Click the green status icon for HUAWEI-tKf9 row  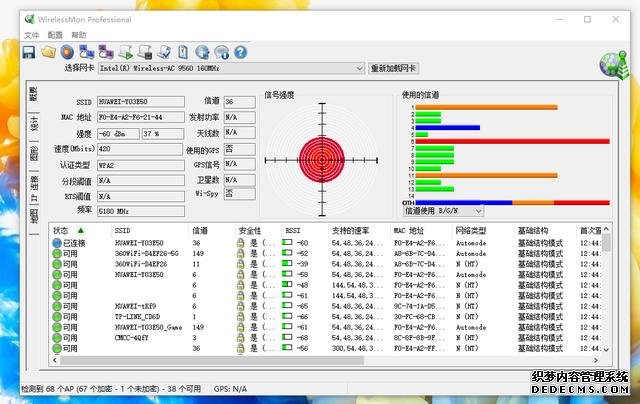(57, 306)
